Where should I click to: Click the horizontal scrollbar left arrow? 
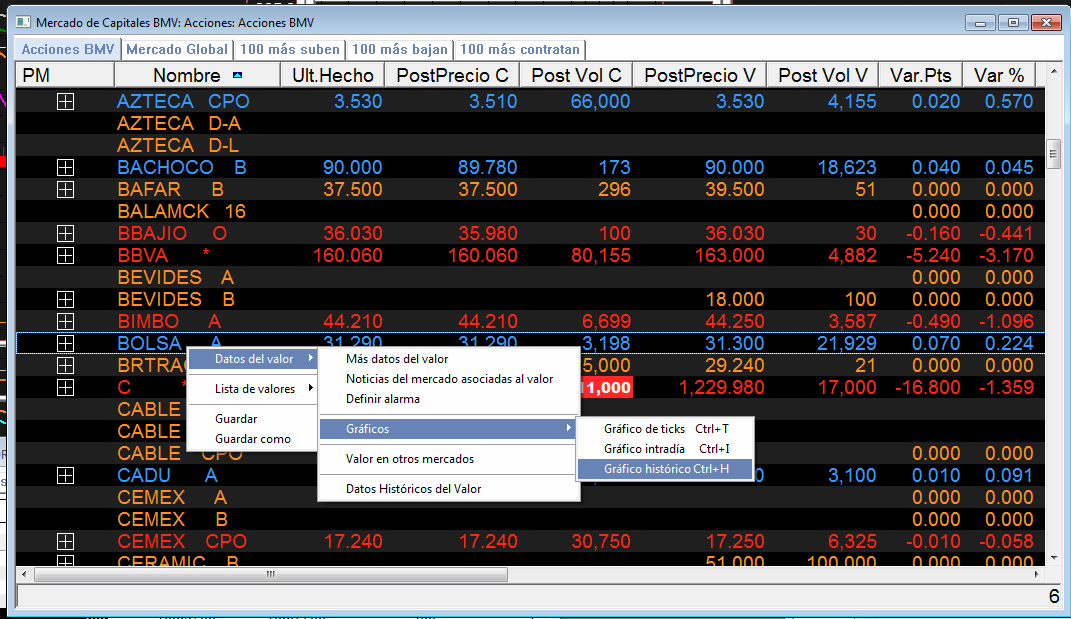tap(25, 575)
